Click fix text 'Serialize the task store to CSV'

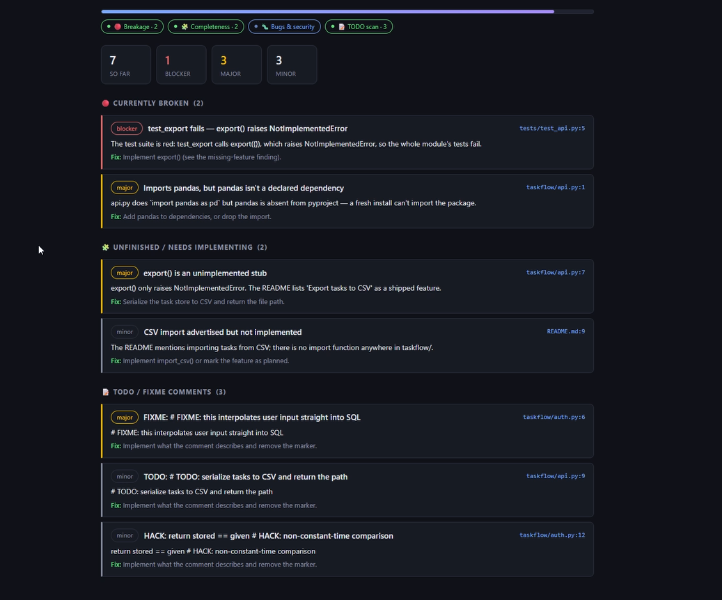(x=203, y=302)
